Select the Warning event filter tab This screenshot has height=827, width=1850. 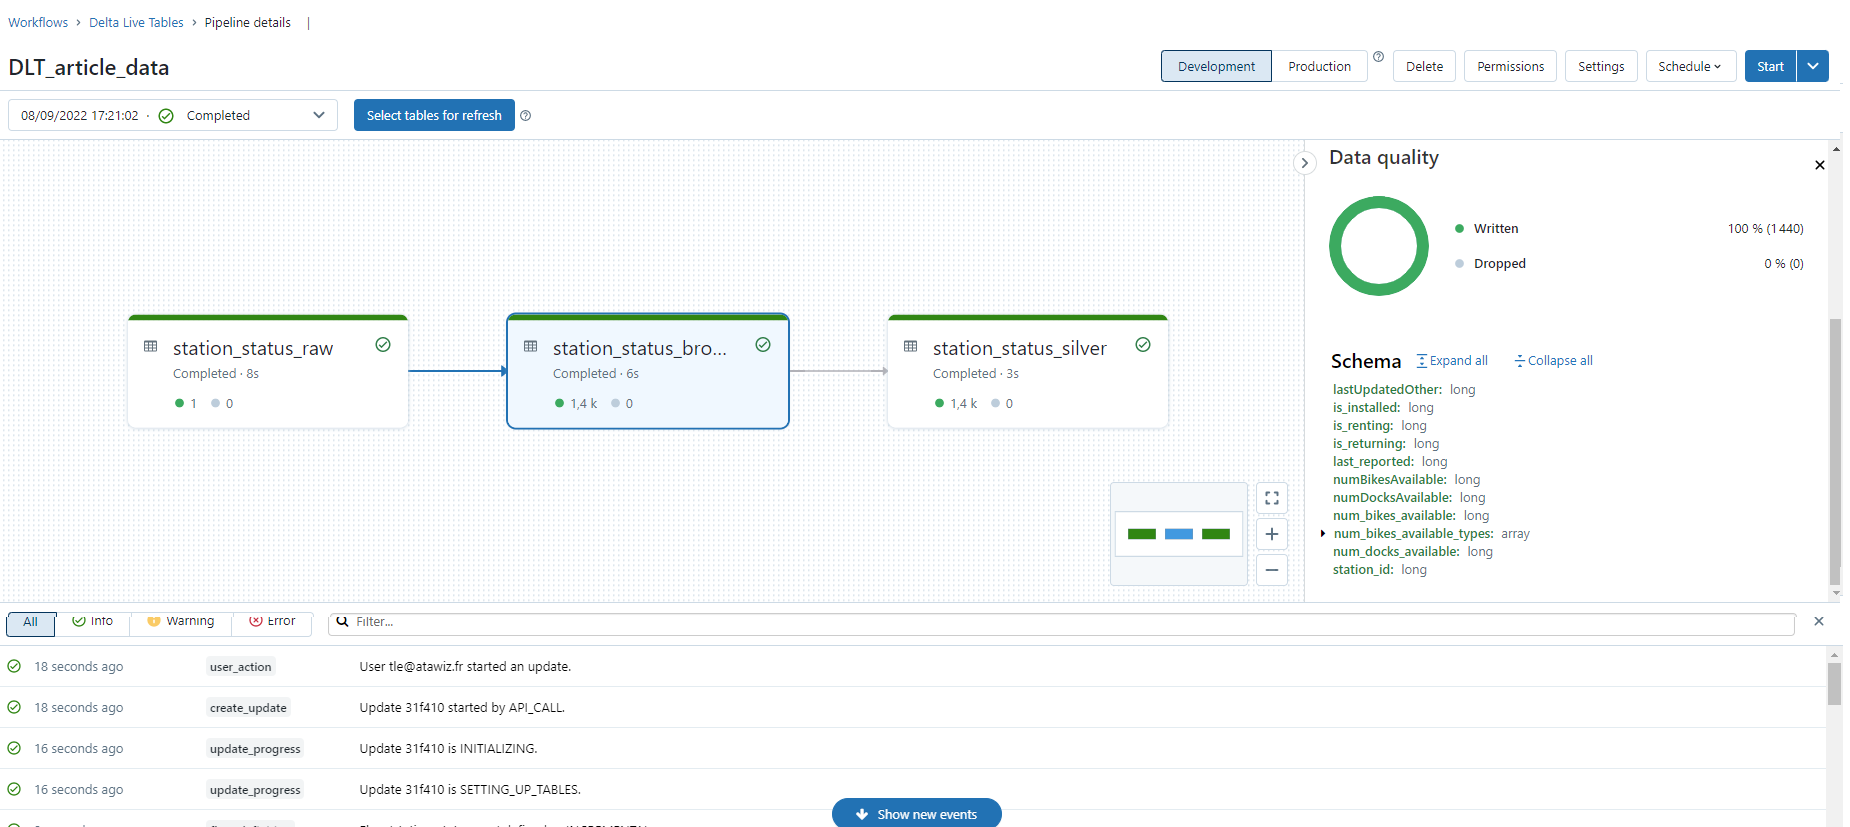[x=181, y=622]
